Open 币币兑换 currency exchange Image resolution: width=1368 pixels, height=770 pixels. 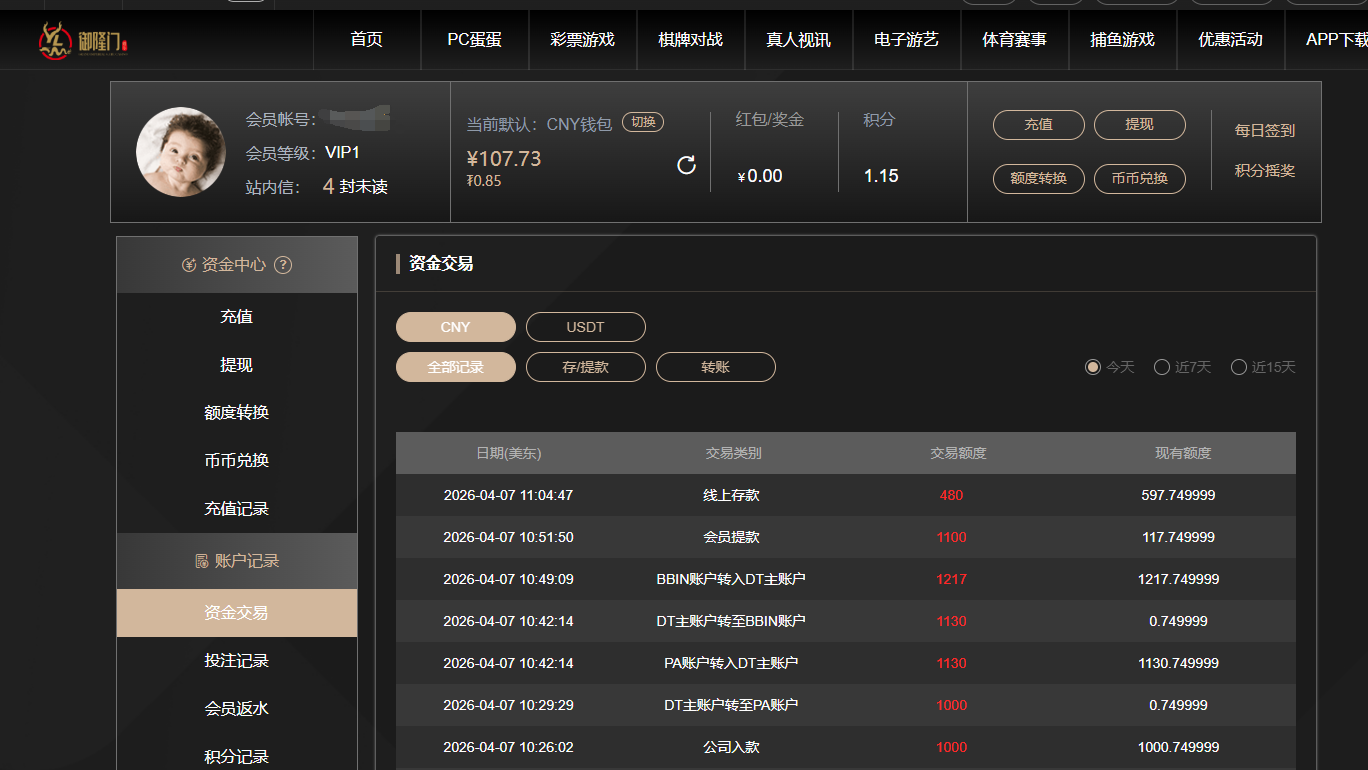click(1139, 179)
